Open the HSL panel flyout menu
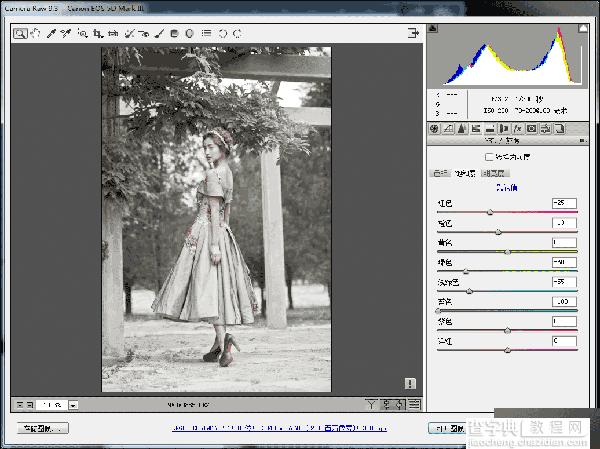The width and height of the screenshot is (600, 449). tap(582, 140)
